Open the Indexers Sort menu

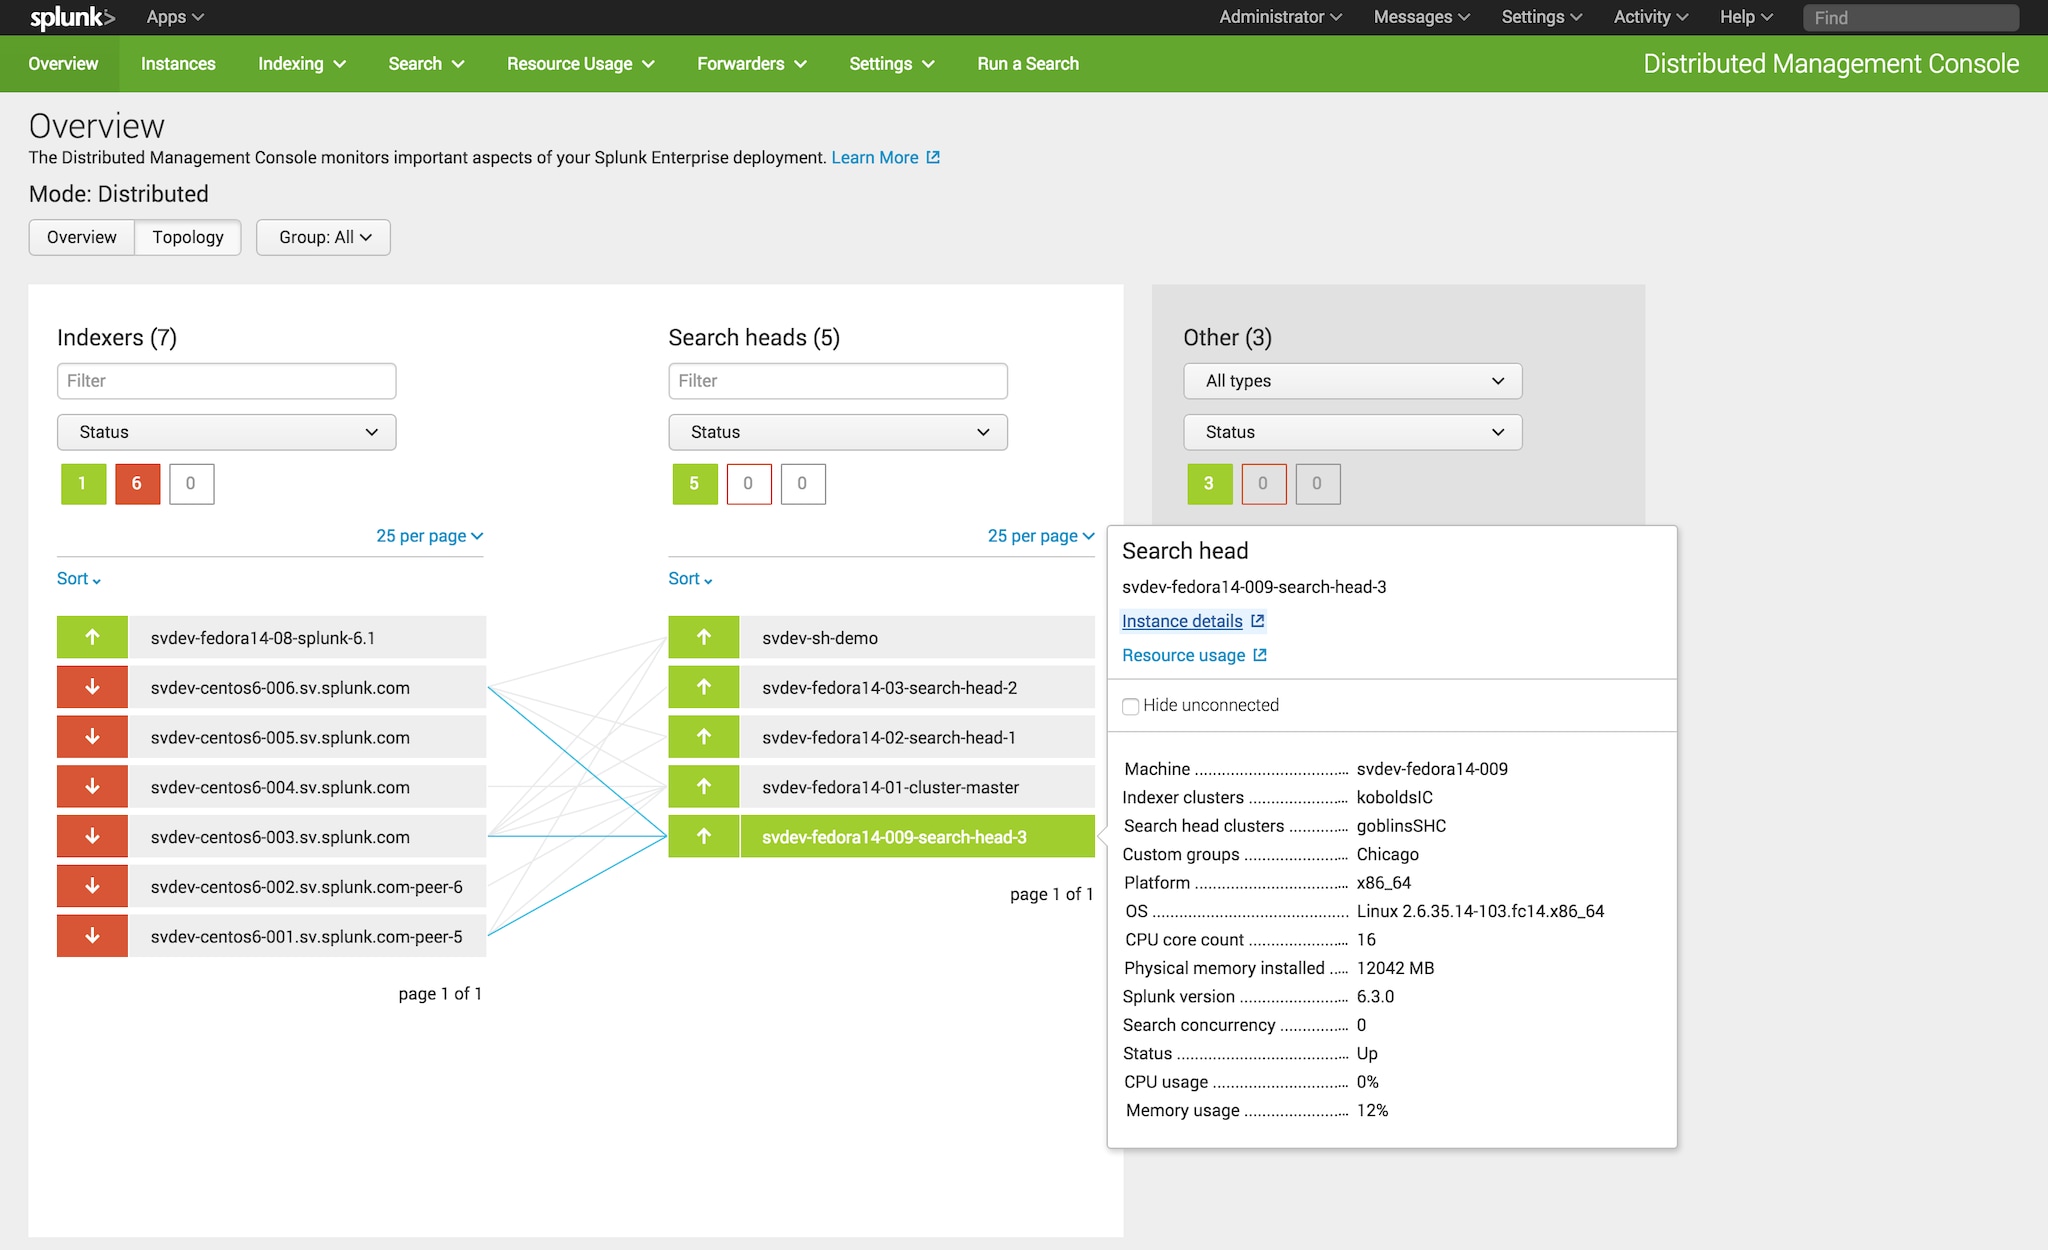click(x=79, y=579)
